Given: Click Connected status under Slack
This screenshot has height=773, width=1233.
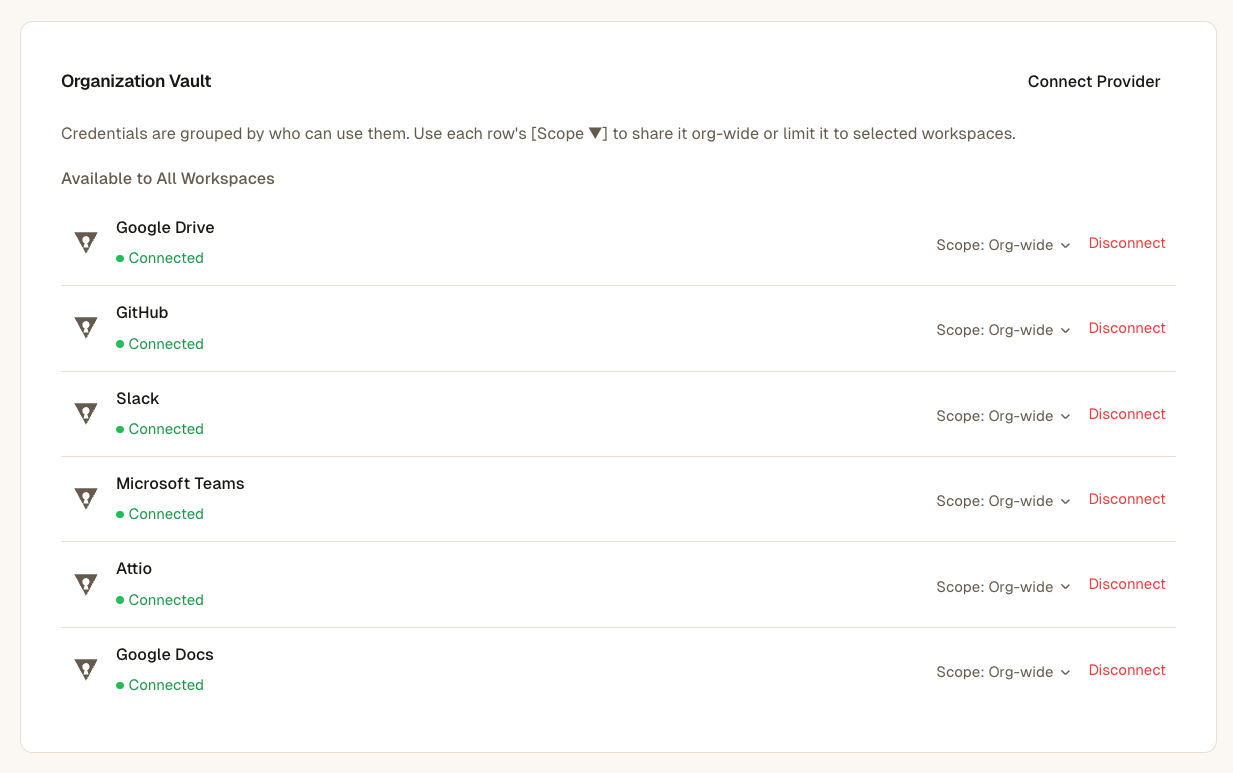Looking at the screenshot, I should pos(160,429).
